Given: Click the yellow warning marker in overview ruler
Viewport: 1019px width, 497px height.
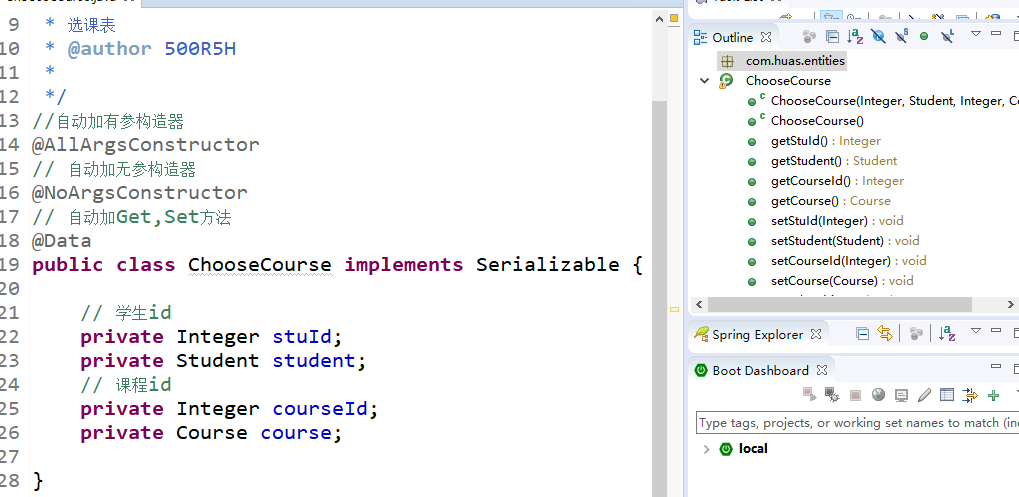Looking at the screenshot, I should click(674, 309).
